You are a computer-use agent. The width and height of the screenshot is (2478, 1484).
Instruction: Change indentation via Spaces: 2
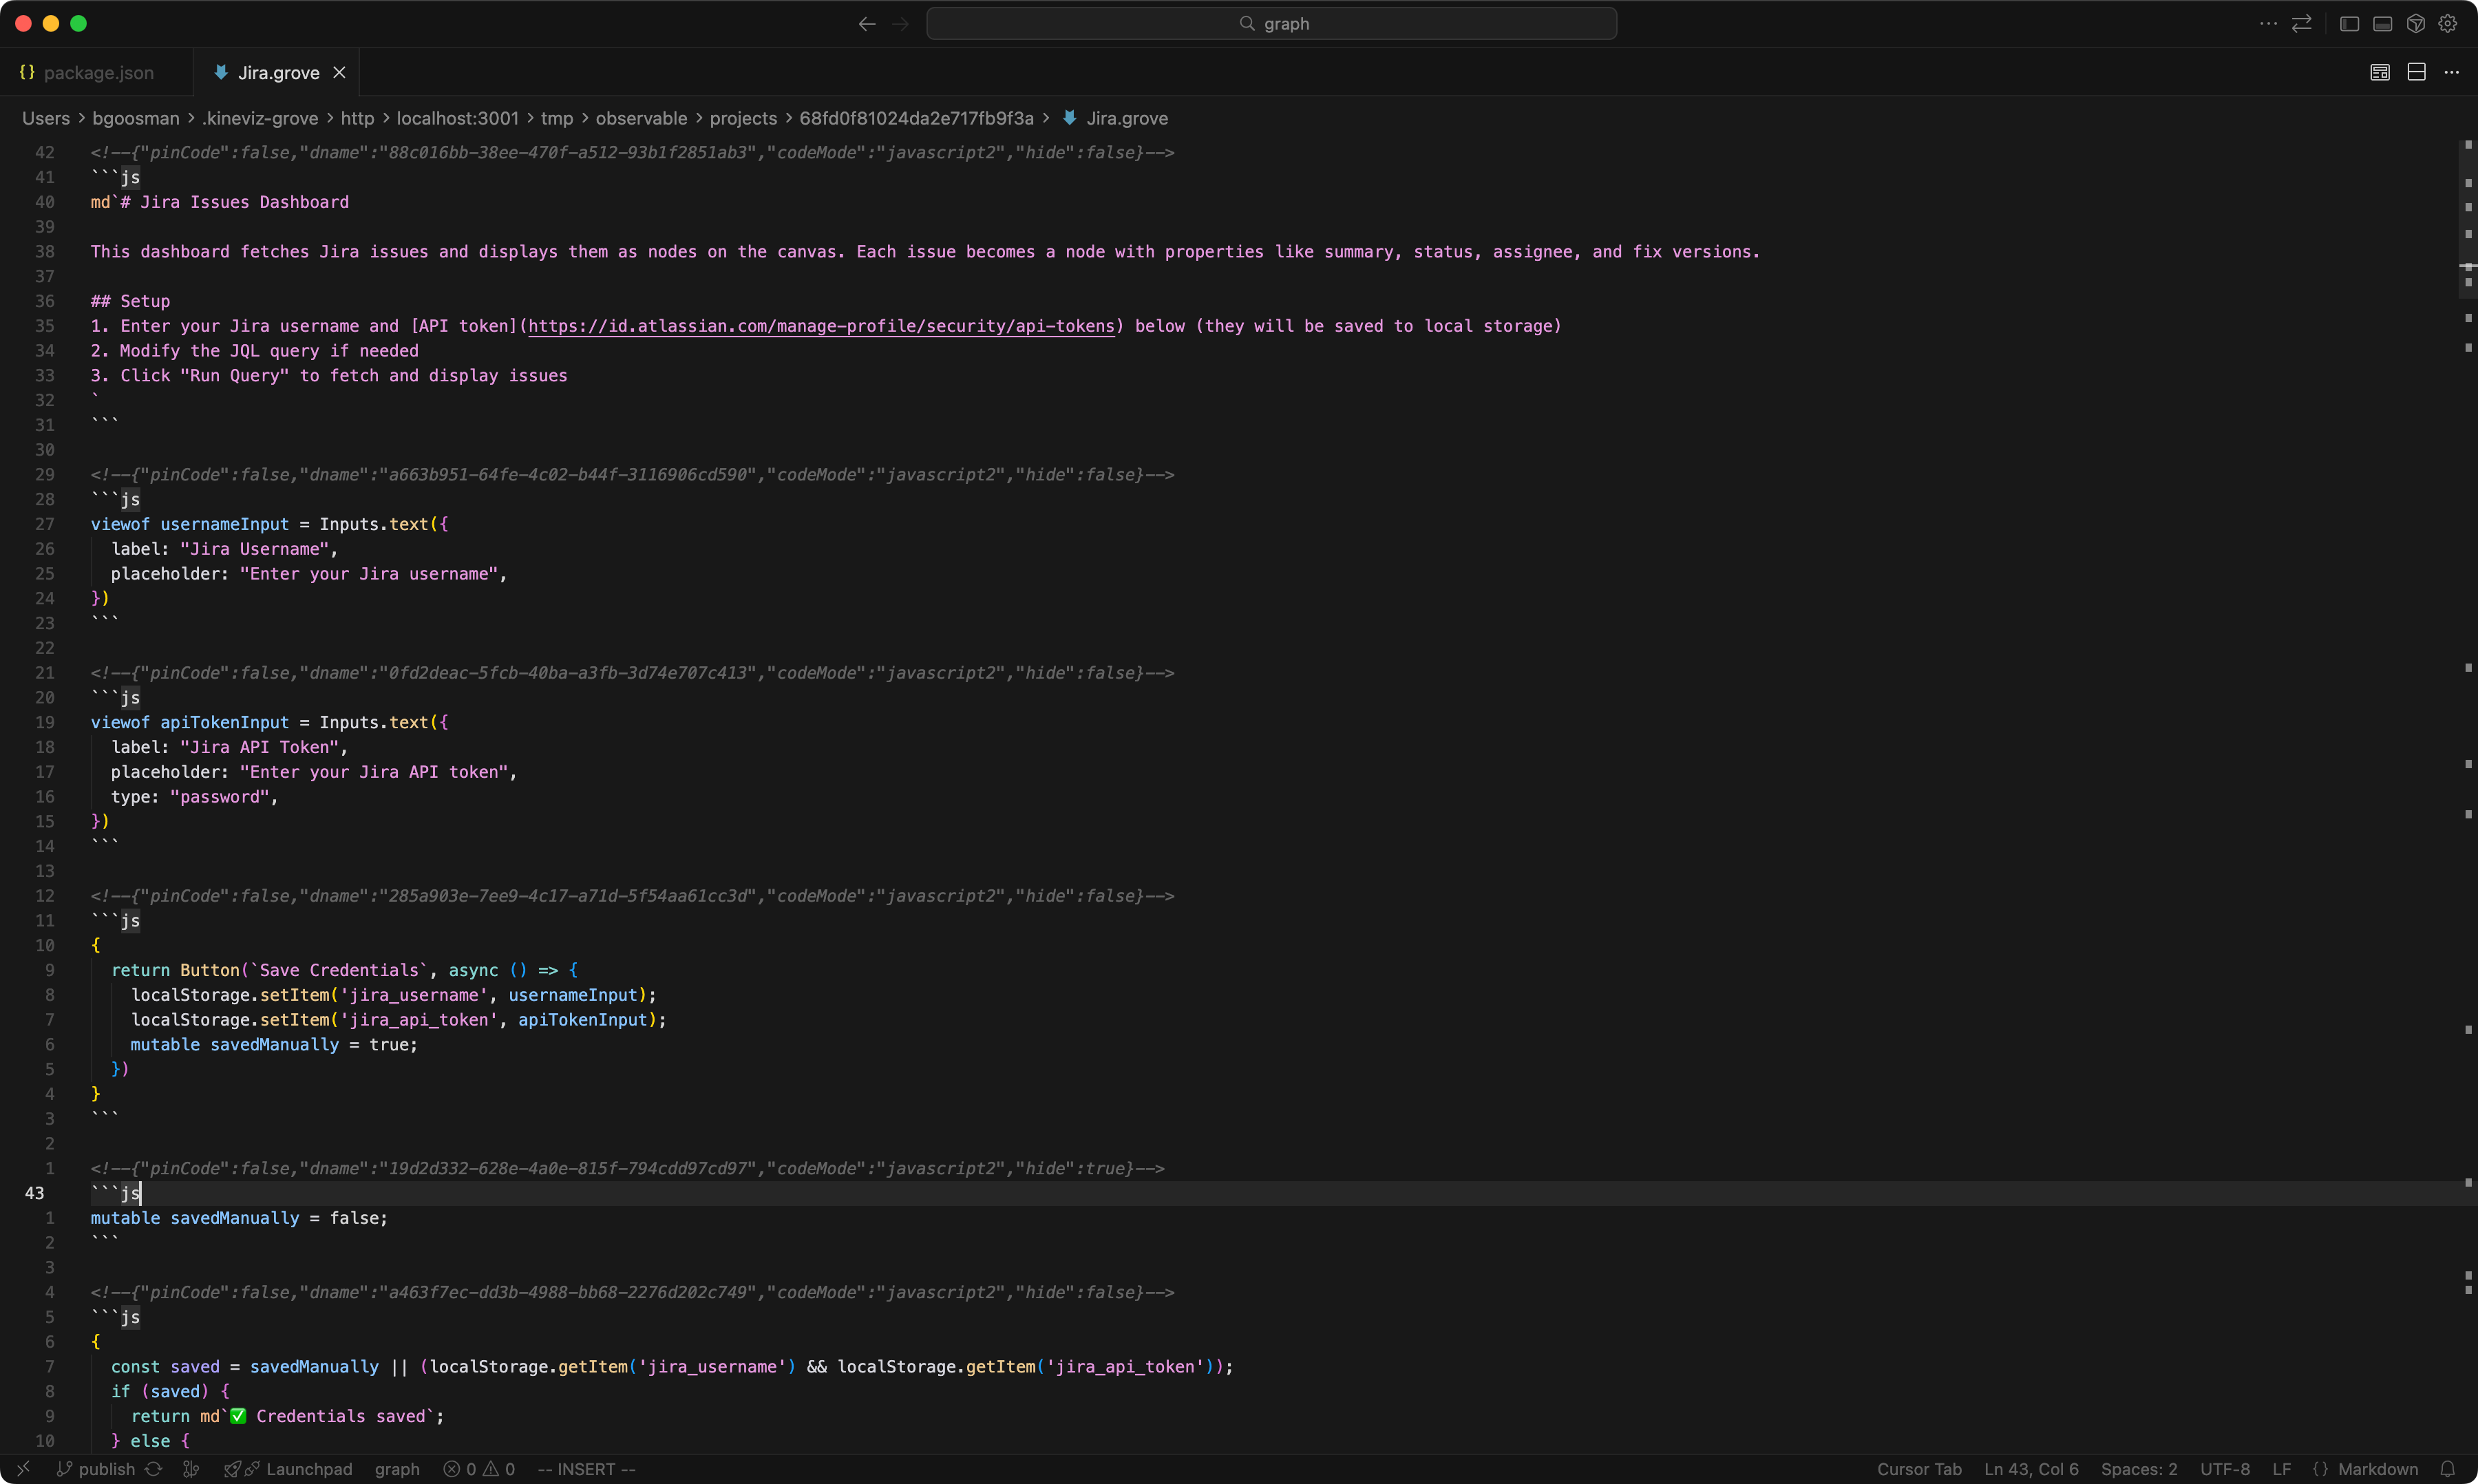pos(2139,1469)
